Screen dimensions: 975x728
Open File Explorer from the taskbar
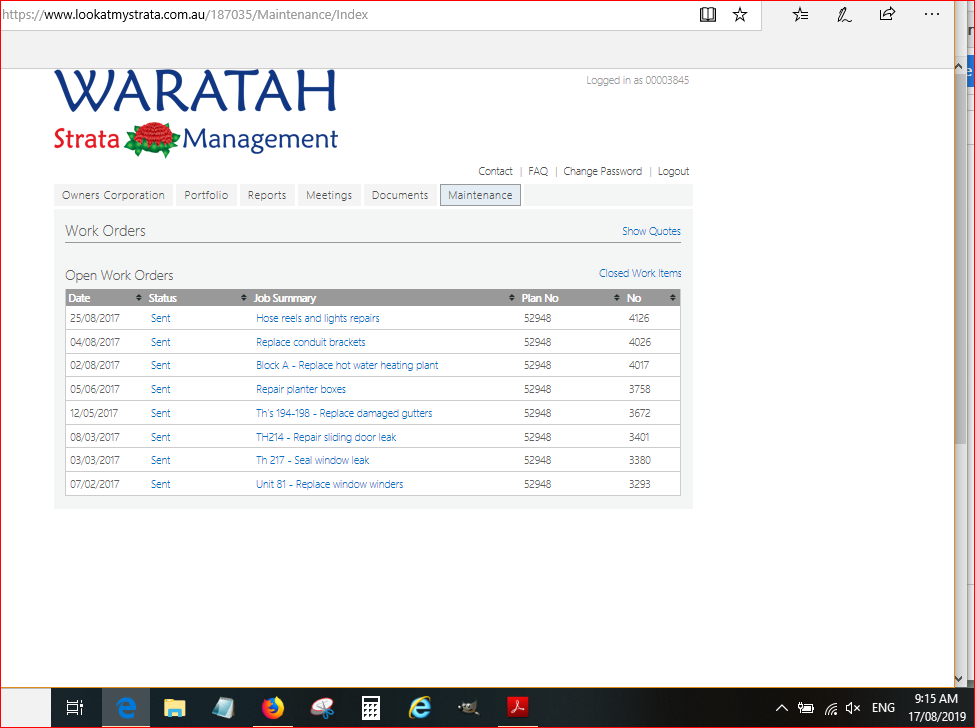pos(175,708)
